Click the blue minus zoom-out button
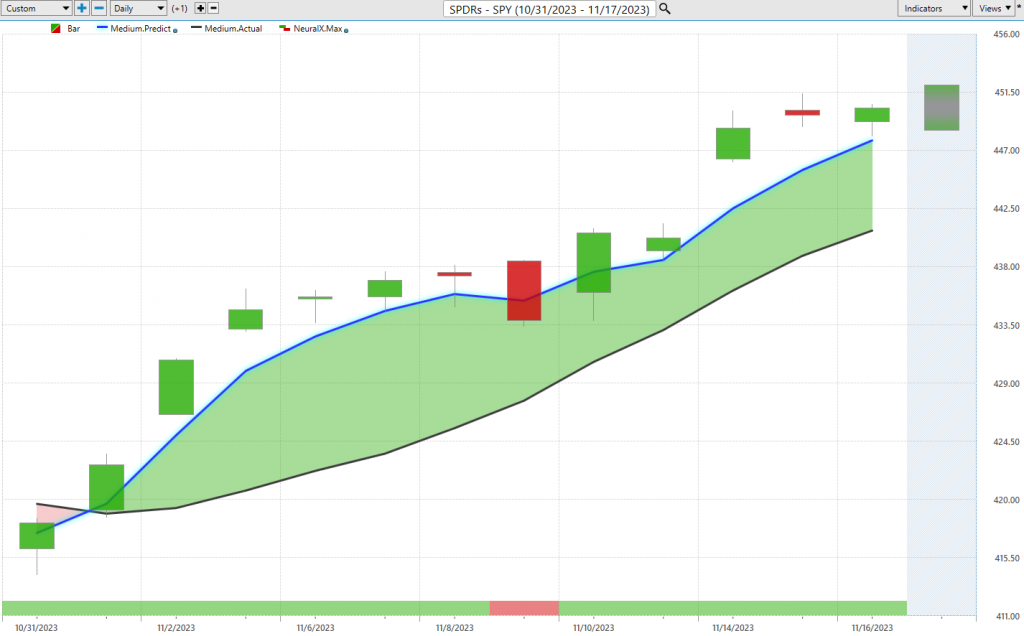The width and height of the screenshot is (1024, 636). click(x=99, y=8)
